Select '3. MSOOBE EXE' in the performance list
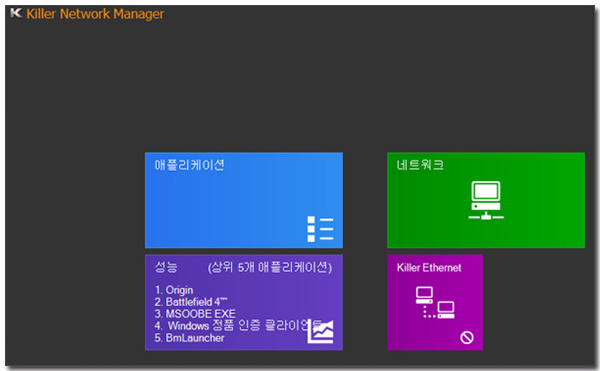 click(195, 314)
